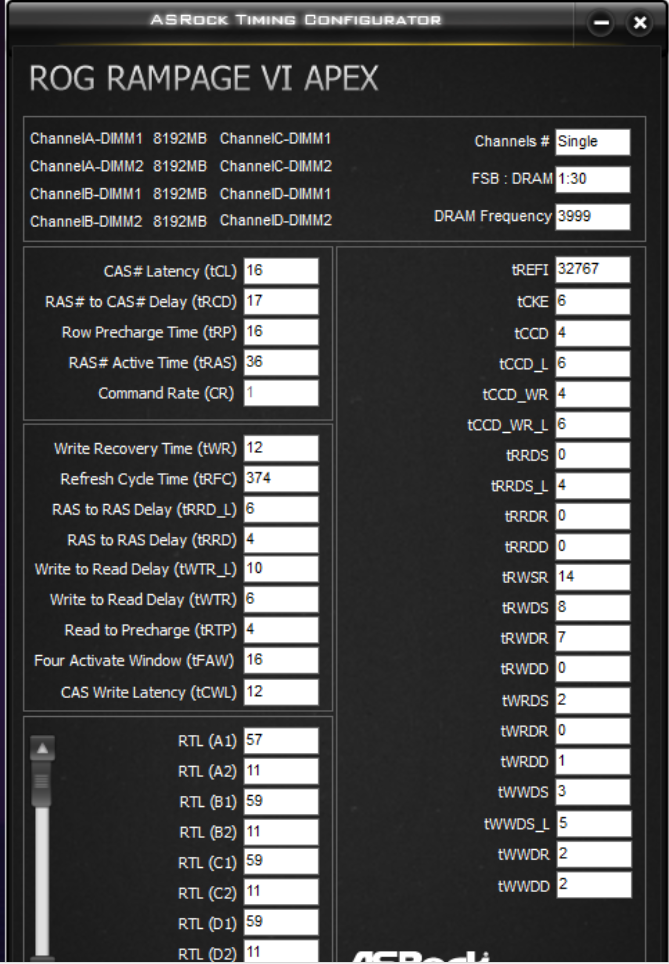Screen dimensions: 669x964
Task: Select the RAS# Active Time (tRAS) field
Action: pyautogui.click(x=281, y=363)
